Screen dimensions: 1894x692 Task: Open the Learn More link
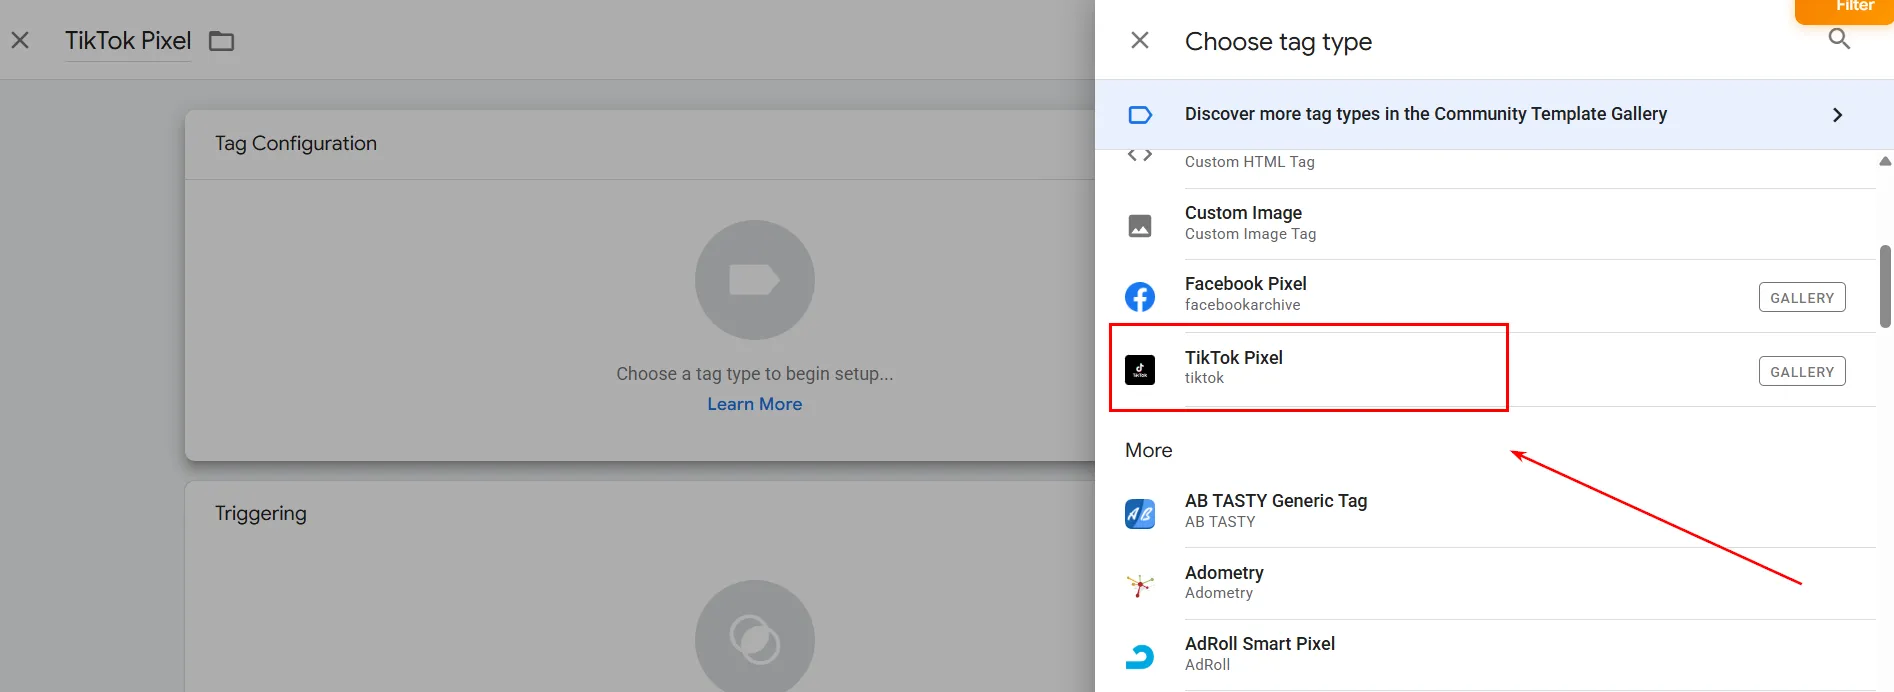pos(755,404)
